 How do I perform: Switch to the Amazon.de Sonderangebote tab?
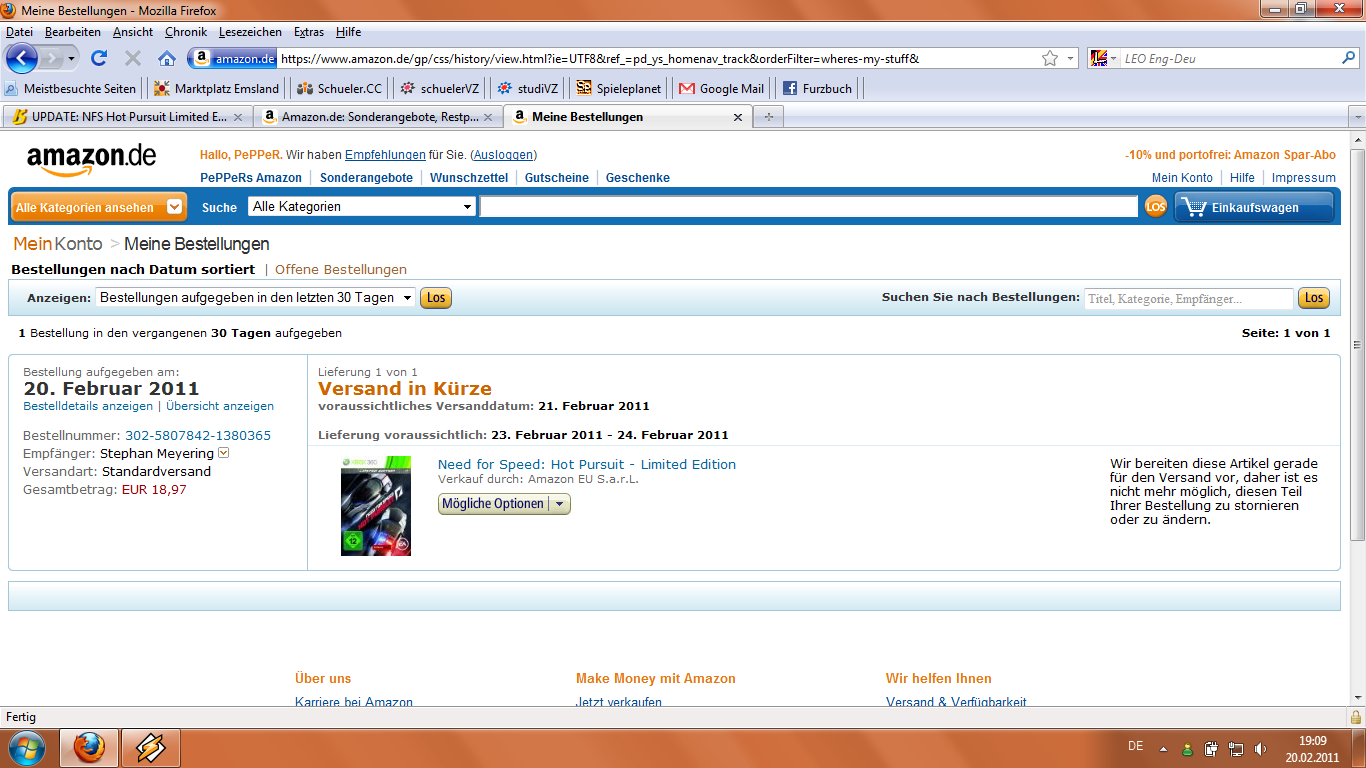point(377,117)
